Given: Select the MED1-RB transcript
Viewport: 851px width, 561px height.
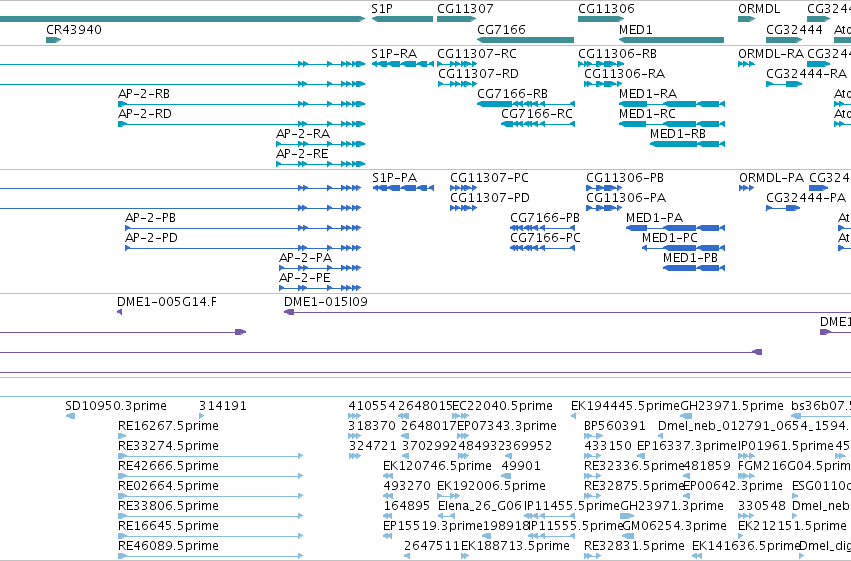Looking at the screenshot, I should tap(687, 144).
